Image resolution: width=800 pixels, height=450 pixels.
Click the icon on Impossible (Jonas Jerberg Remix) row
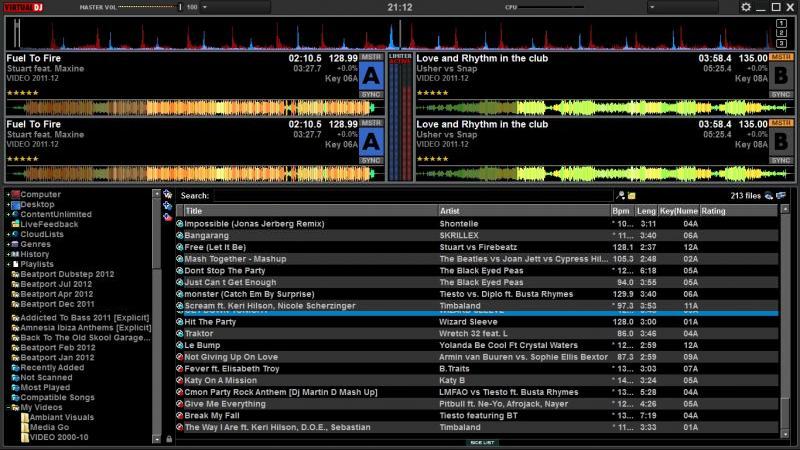(x=180, y=224)
